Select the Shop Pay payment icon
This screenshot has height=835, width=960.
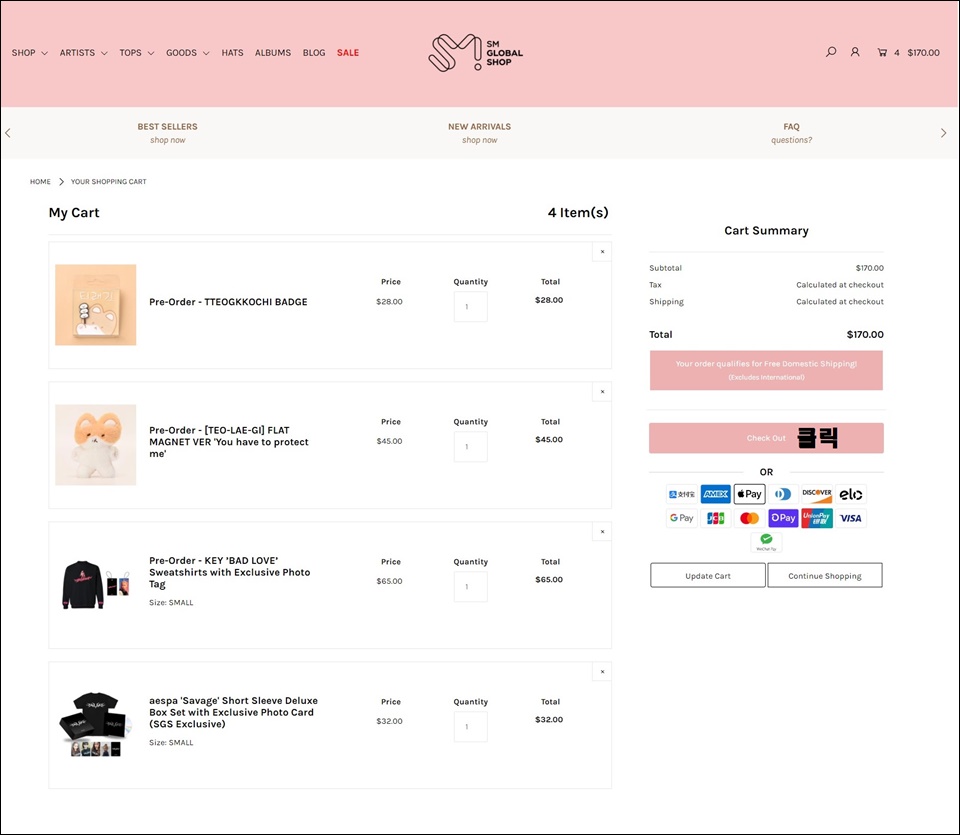pos(783,518)
